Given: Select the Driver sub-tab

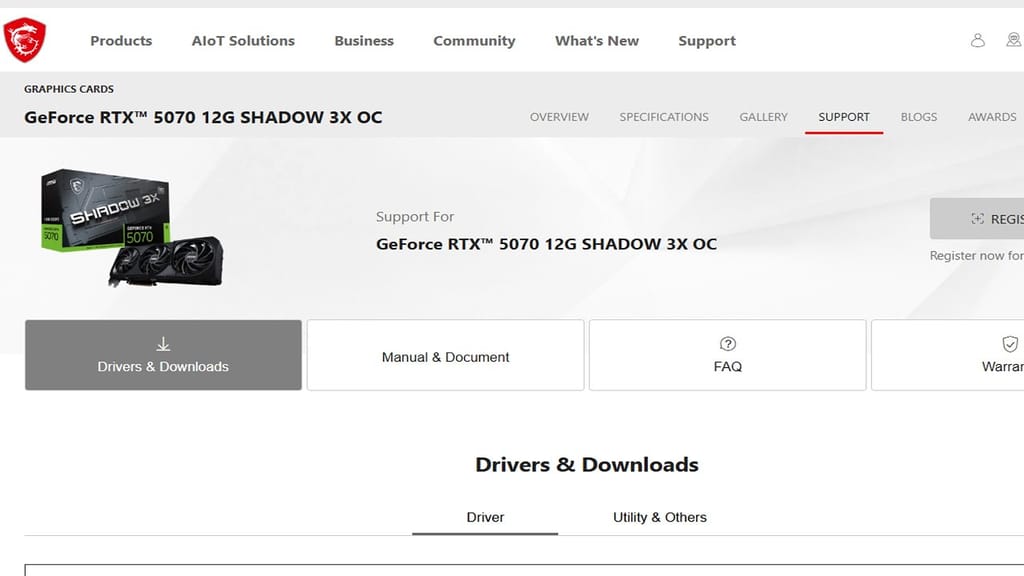Looking at the screenshot, I should tap(485, 517).
